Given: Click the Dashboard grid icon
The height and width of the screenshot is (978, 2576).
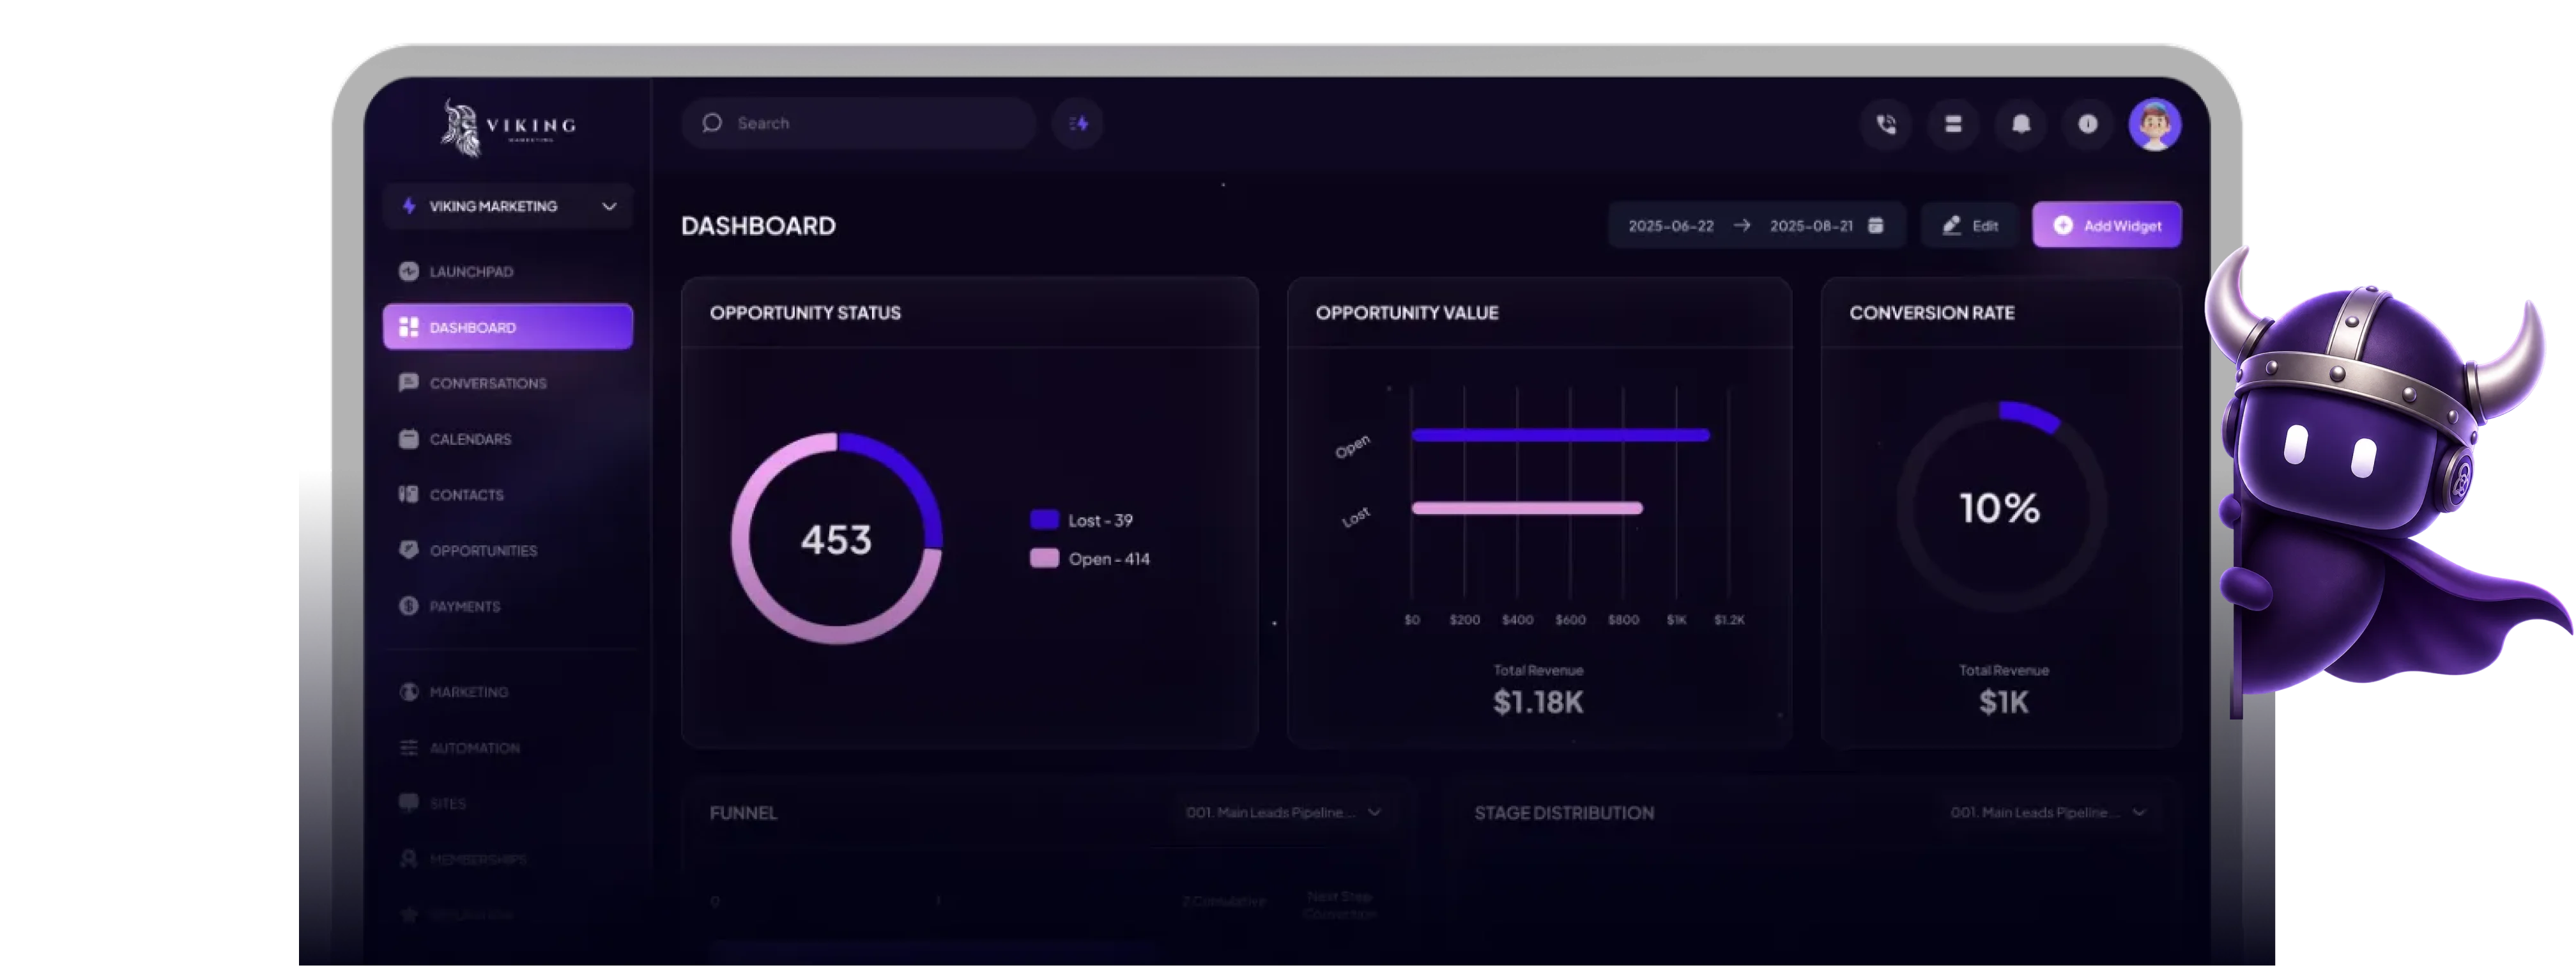Looking at the screenshot, I should 408,327.
